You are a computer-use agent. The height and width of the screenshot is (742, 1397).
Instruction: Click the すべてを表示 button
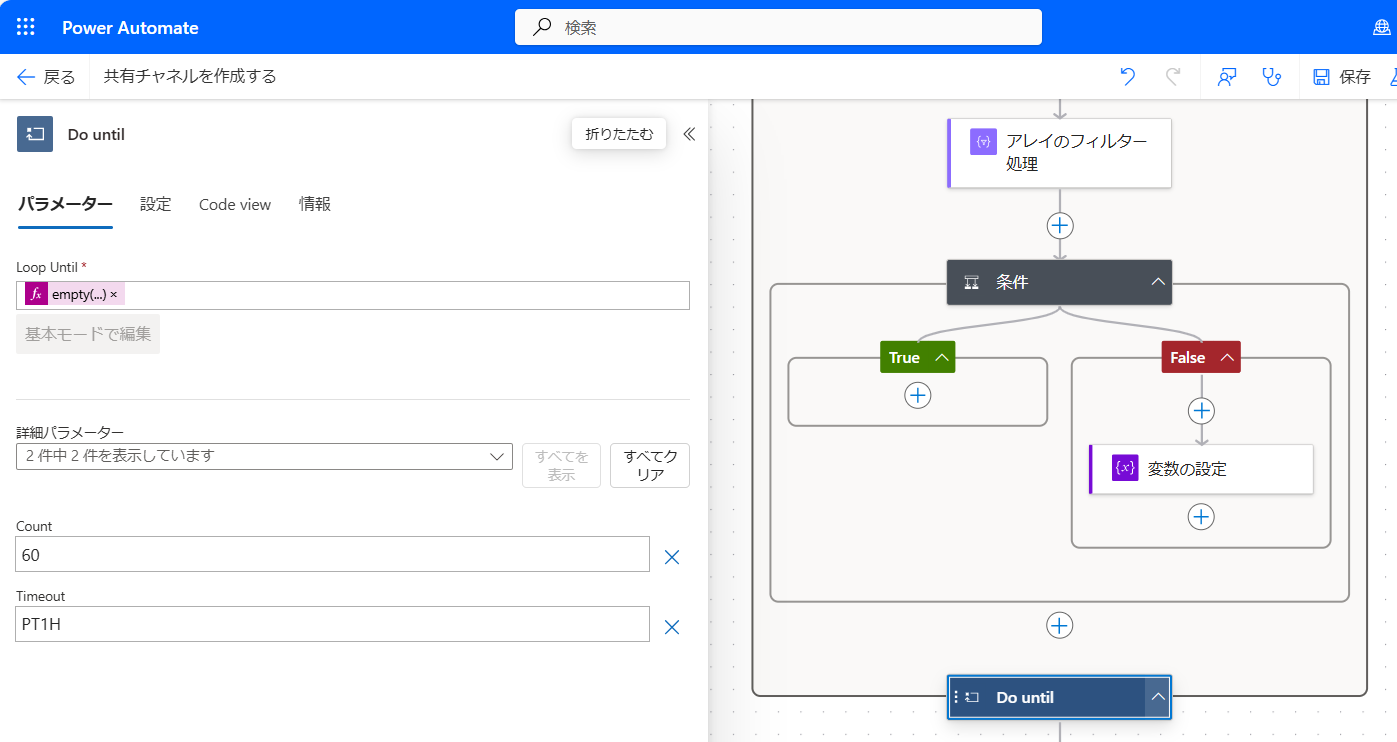[562, 465]
